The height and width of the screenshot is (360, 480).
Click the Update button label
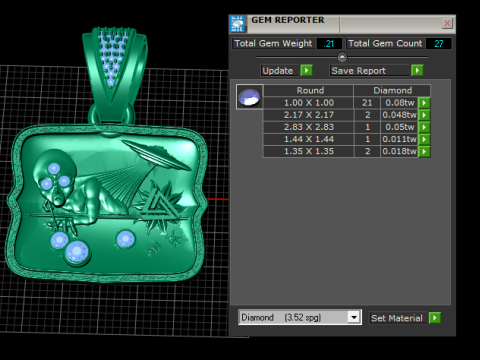[278, 71]
